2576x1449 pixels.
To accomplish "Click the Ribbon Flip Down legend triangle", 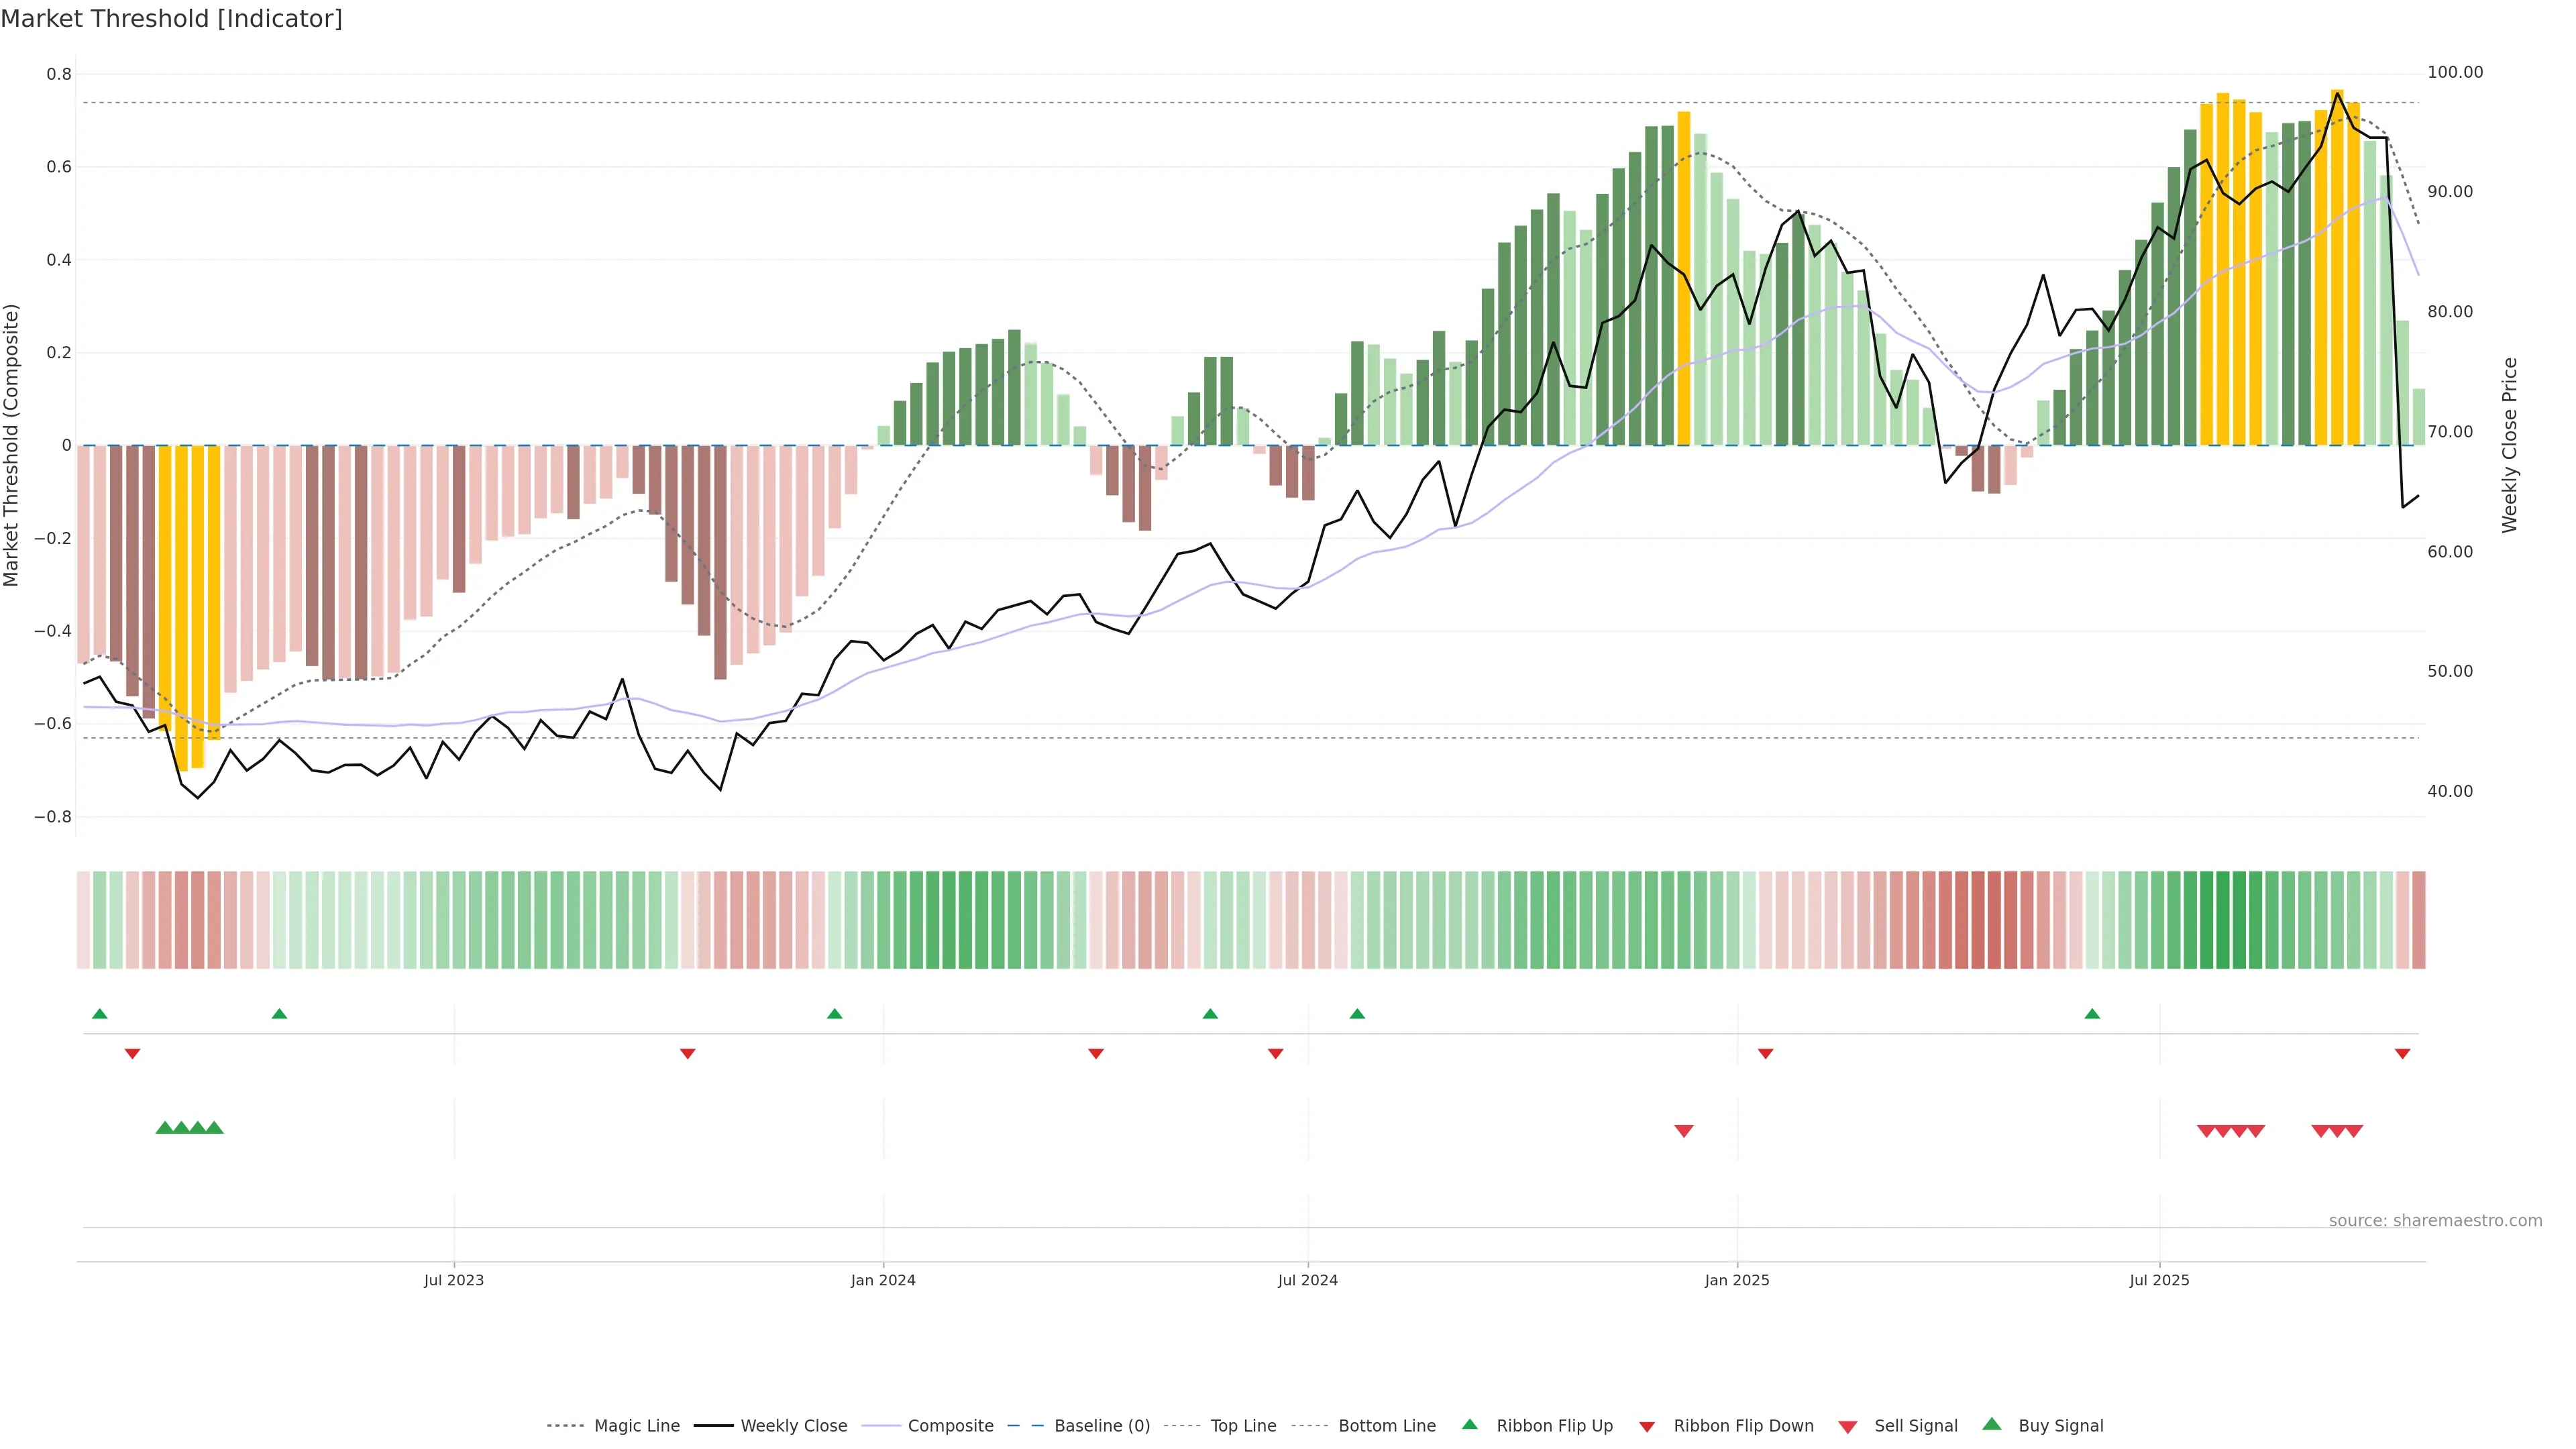I will (x=1646, y=1427).
